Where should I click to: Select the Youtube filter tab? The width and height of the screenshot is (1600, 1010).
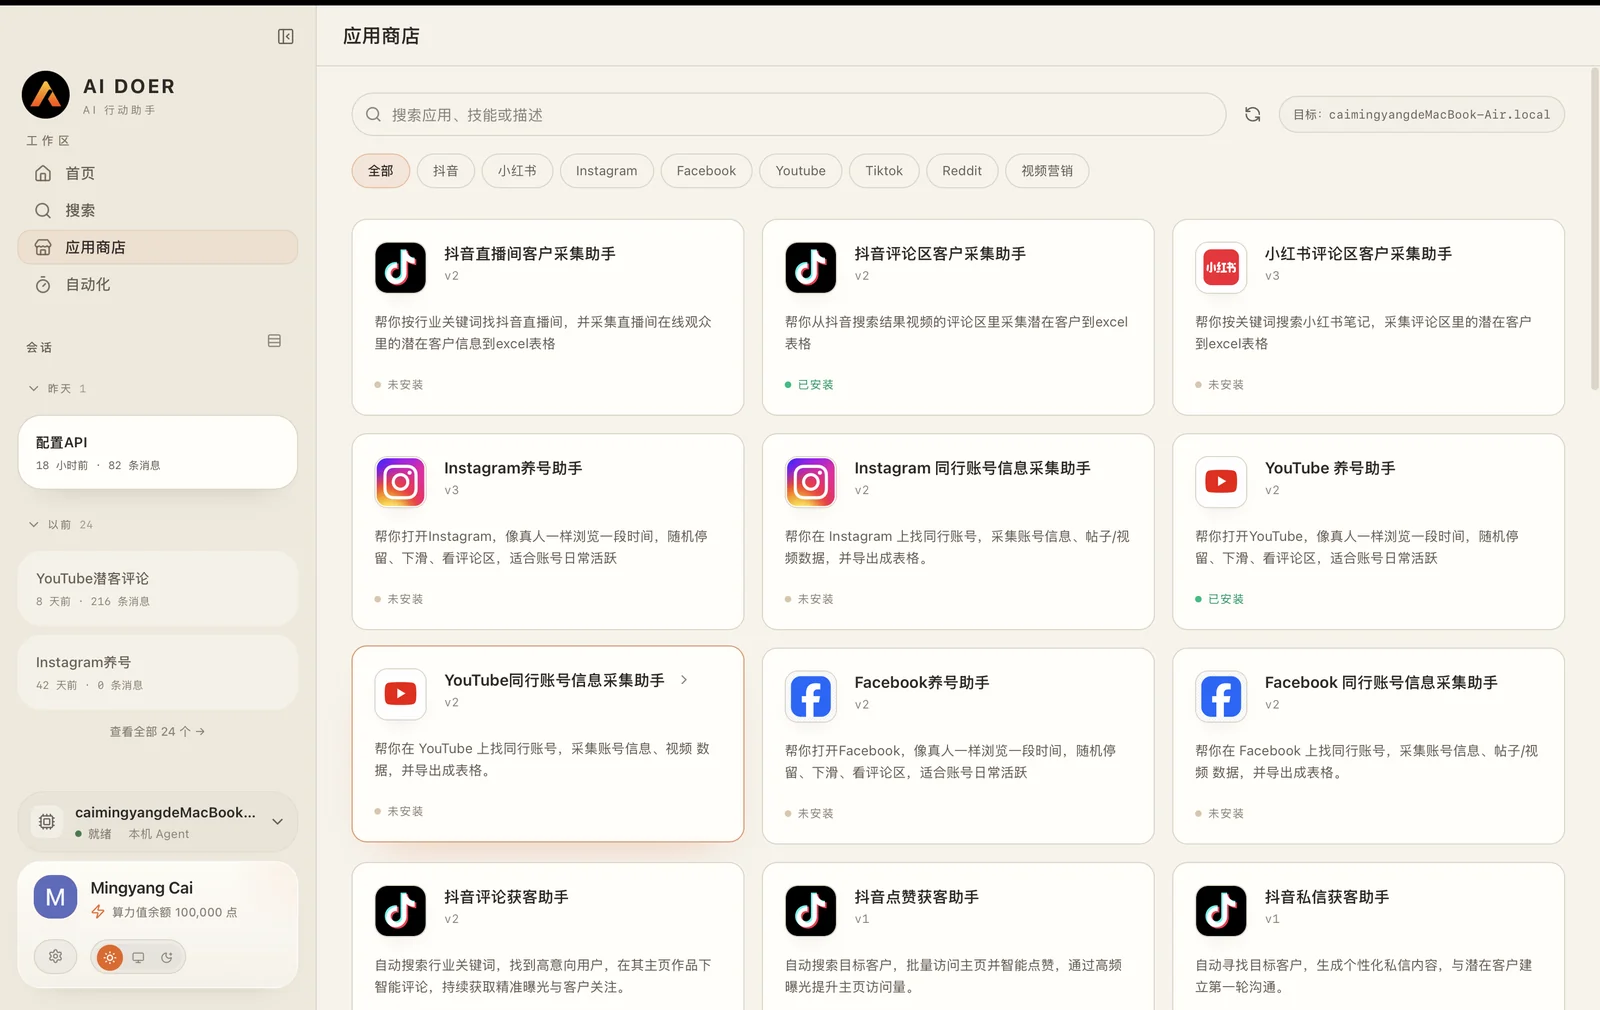[x=800, y=171]
